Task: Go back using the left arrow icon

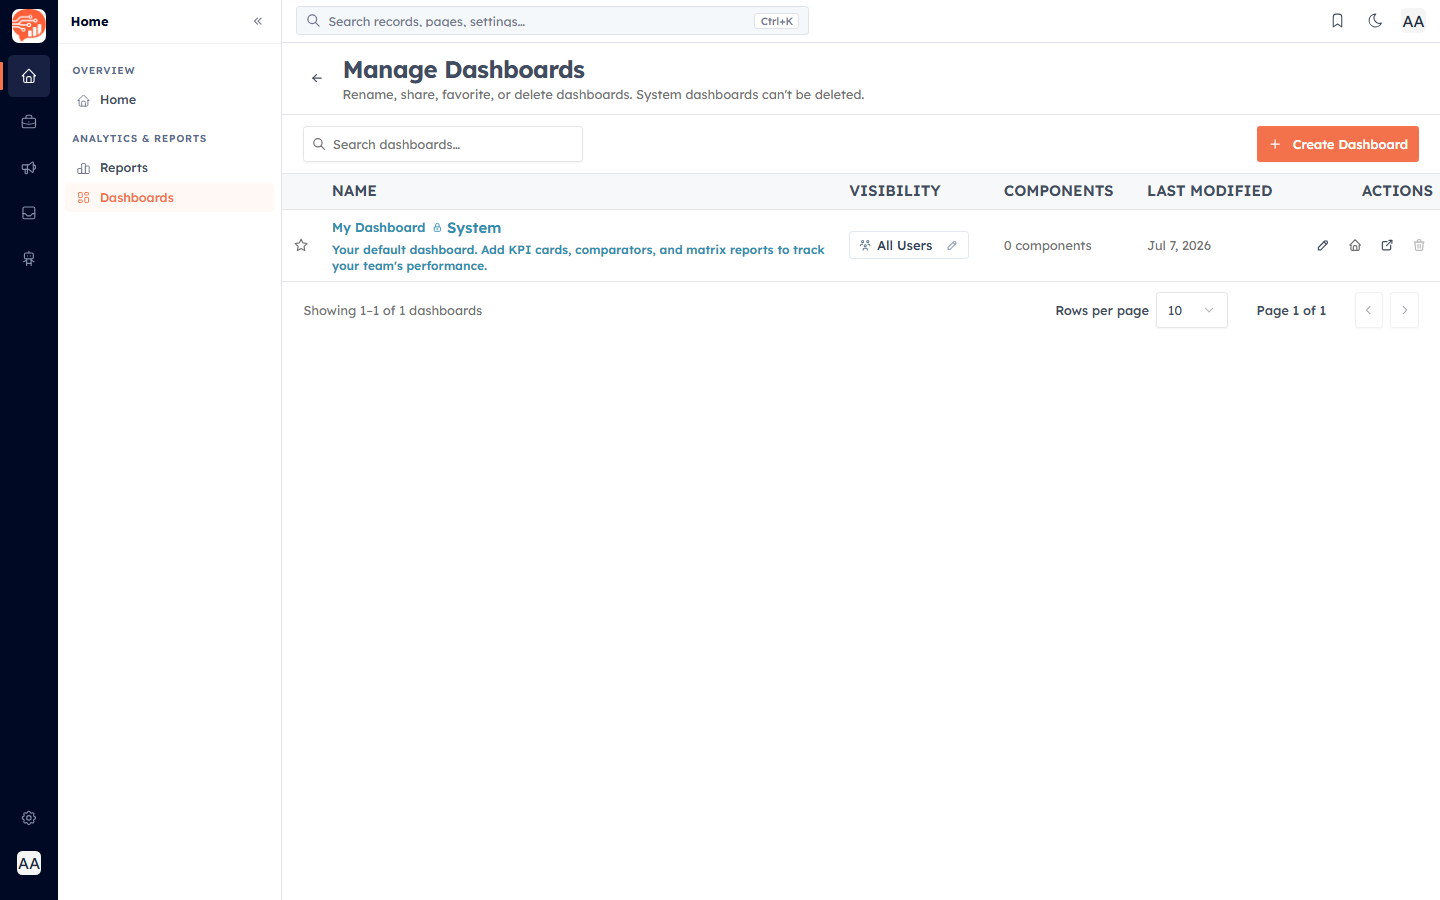Action: 317,78
